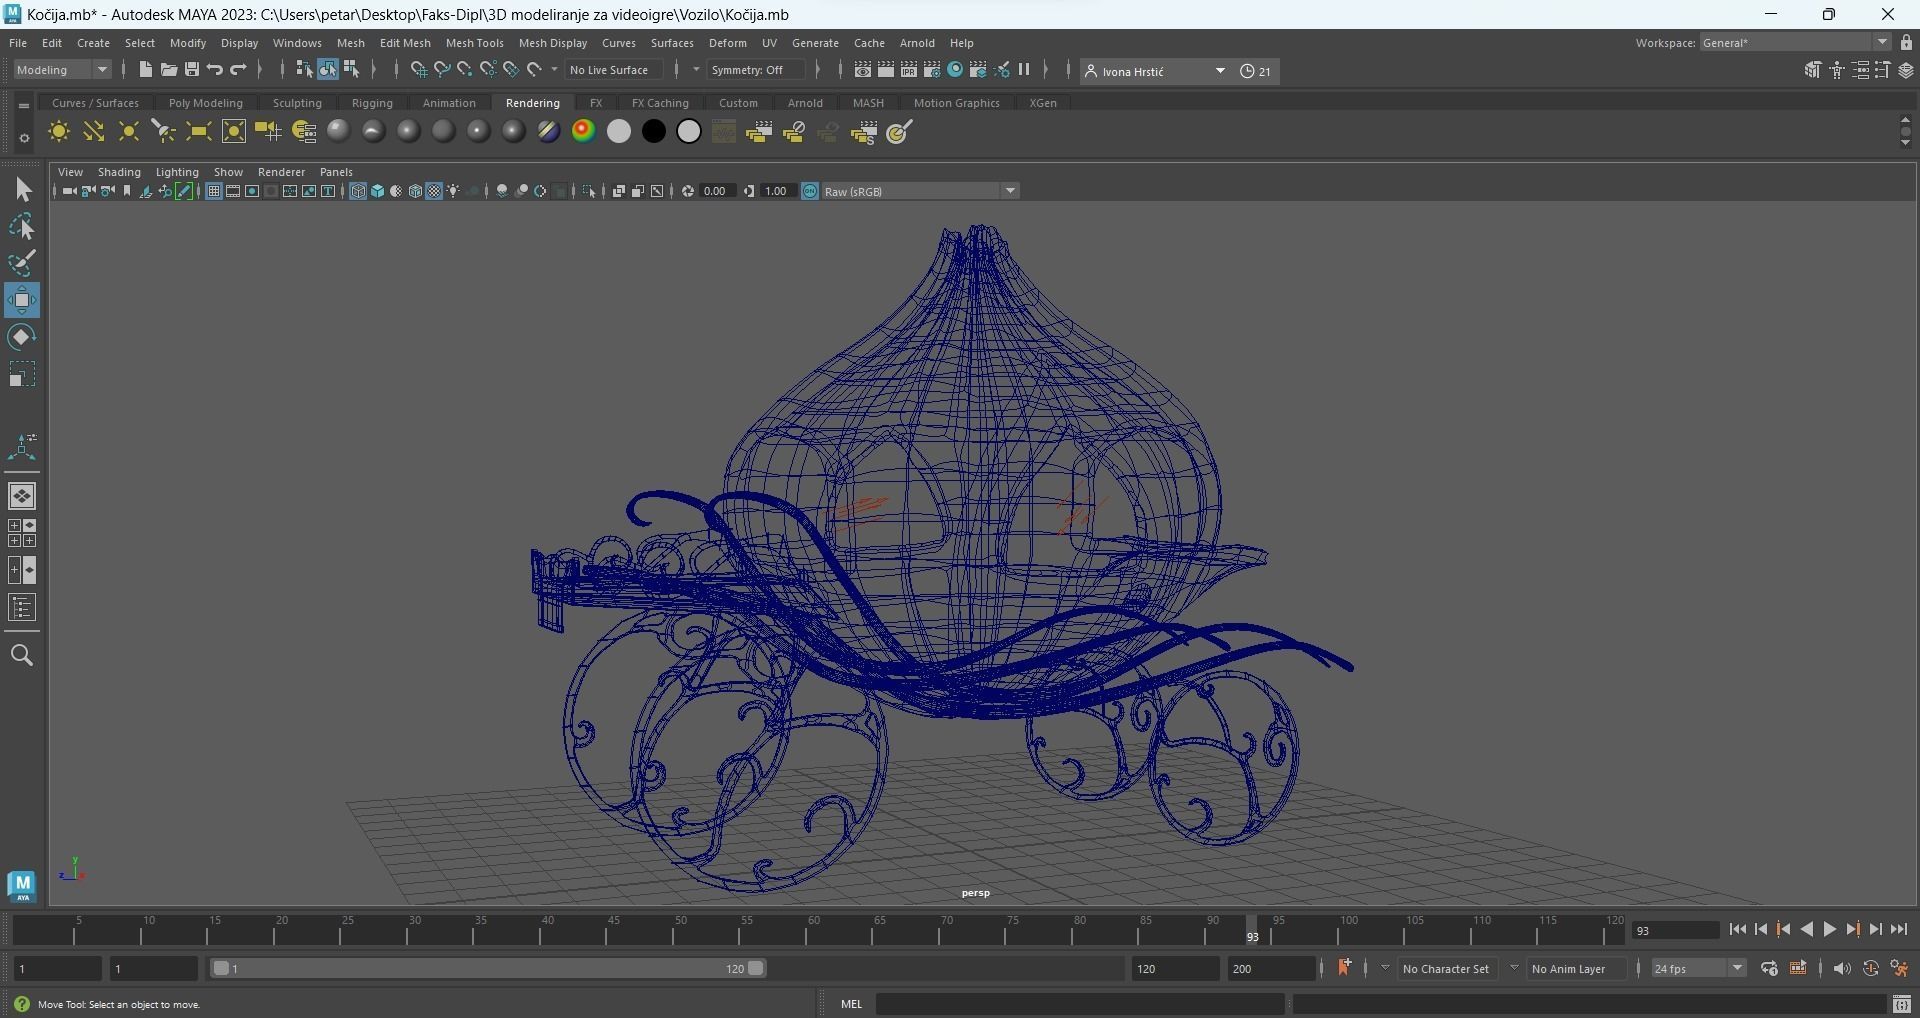
Task: Toggle select by component type mode
Action: point(351,70)
